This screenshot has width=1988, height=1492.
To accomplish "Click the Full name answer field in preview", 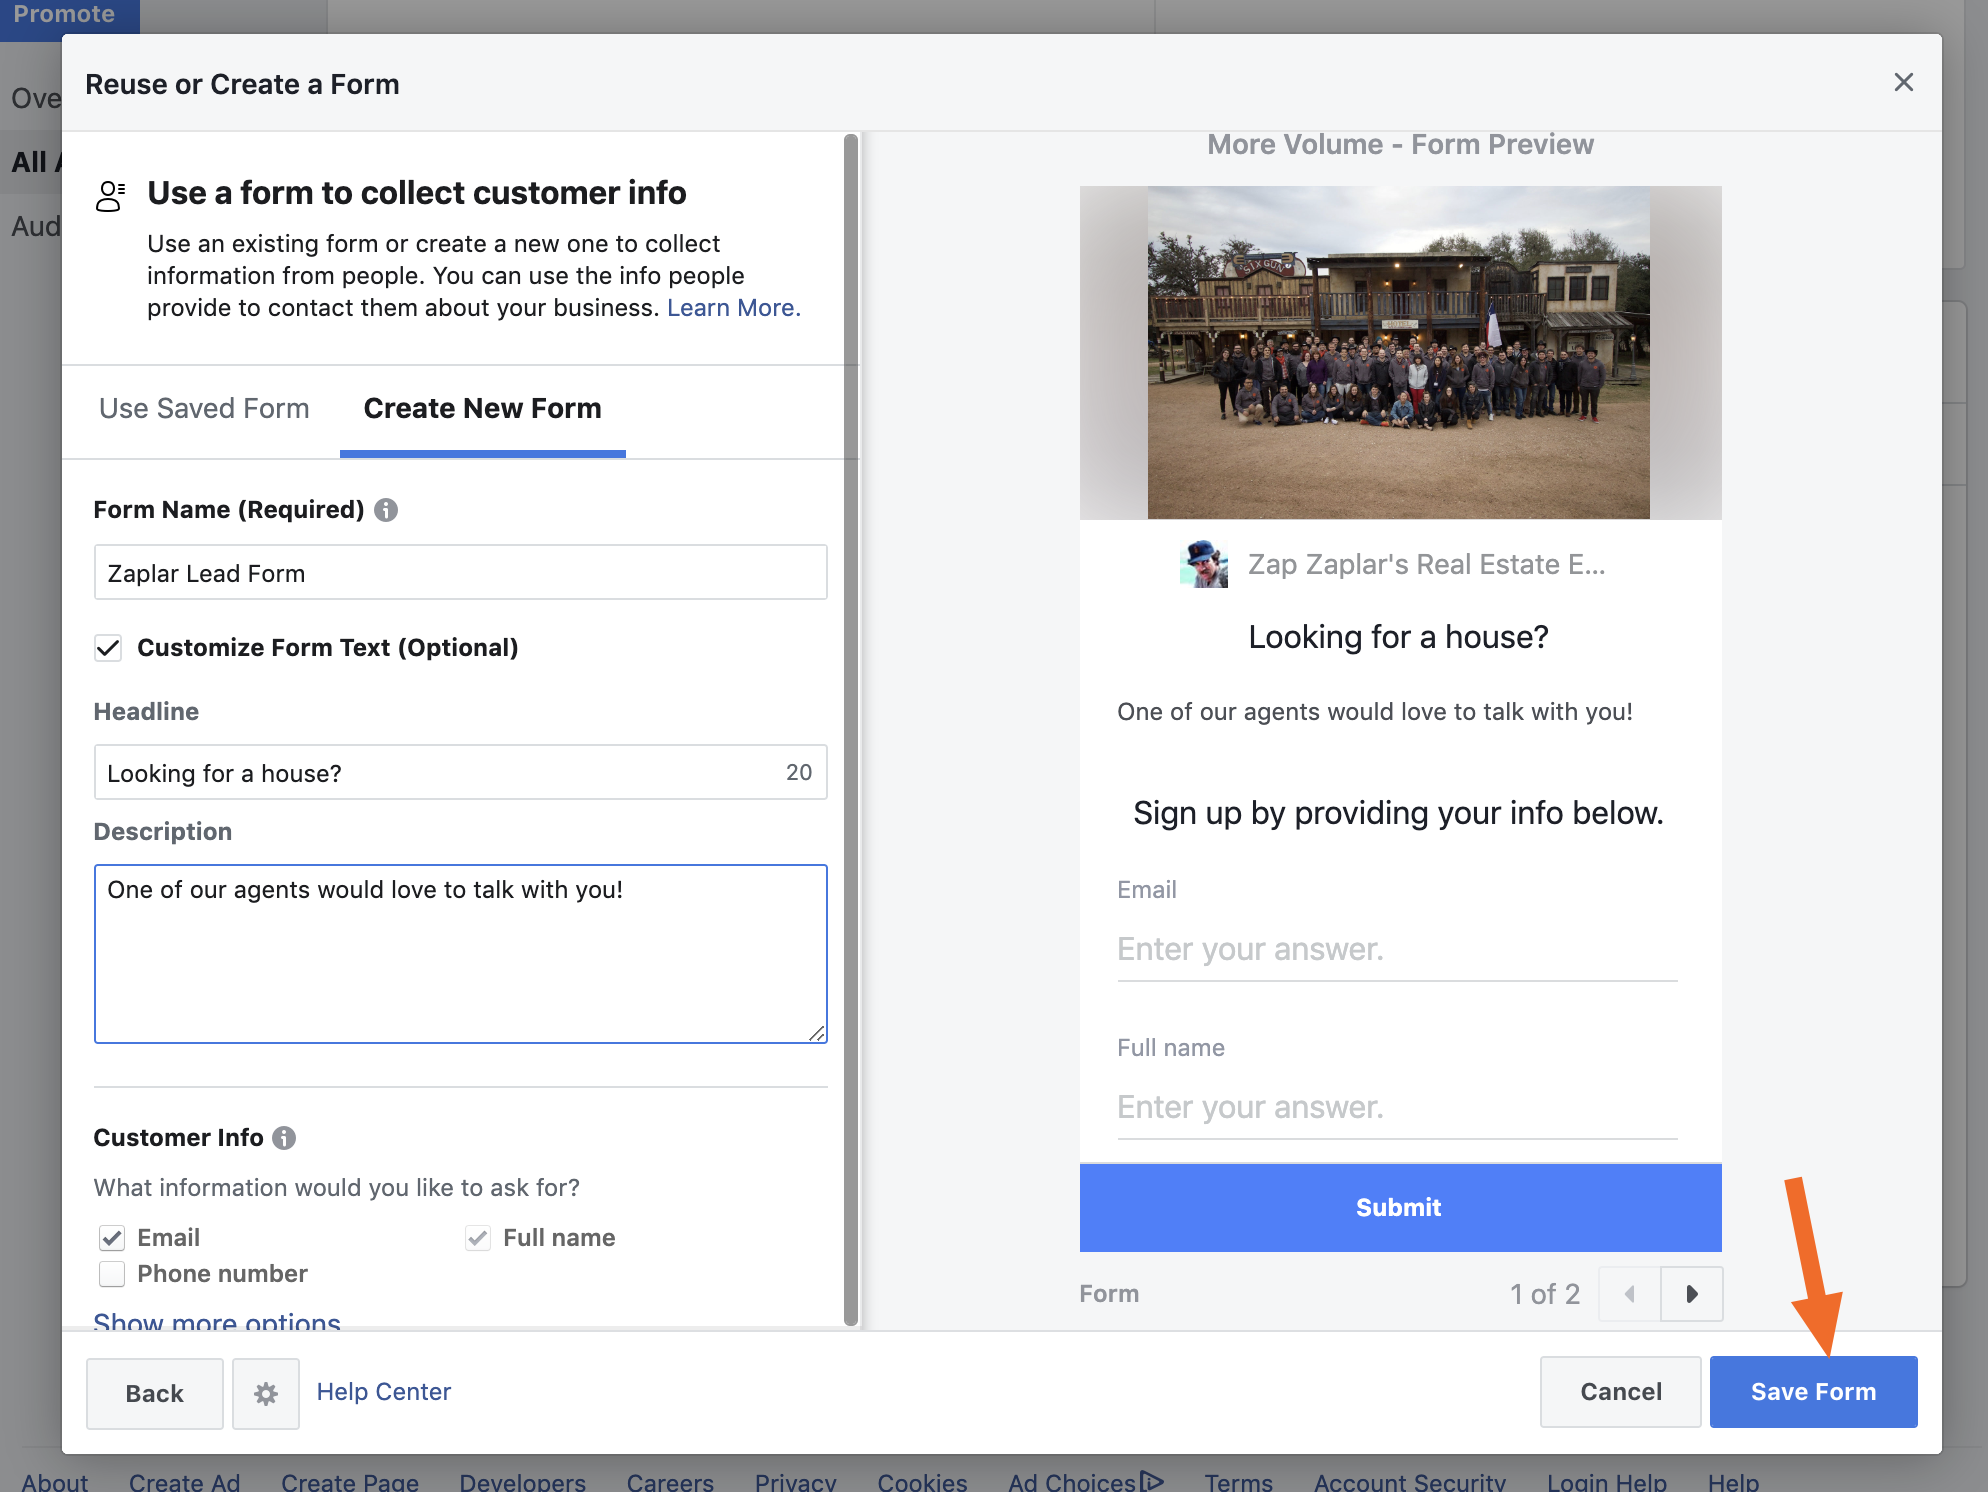I will (1397, 1108).
